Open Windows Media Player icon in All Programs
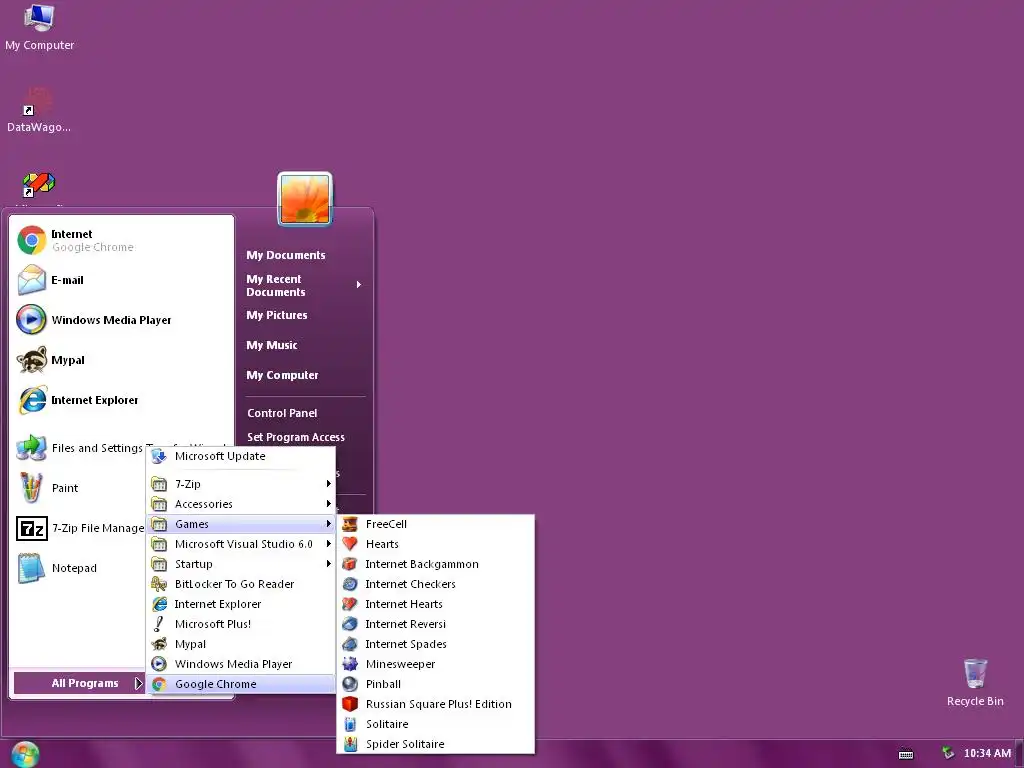The height and width of the screenshot is (768, 1024). [159, 664]
